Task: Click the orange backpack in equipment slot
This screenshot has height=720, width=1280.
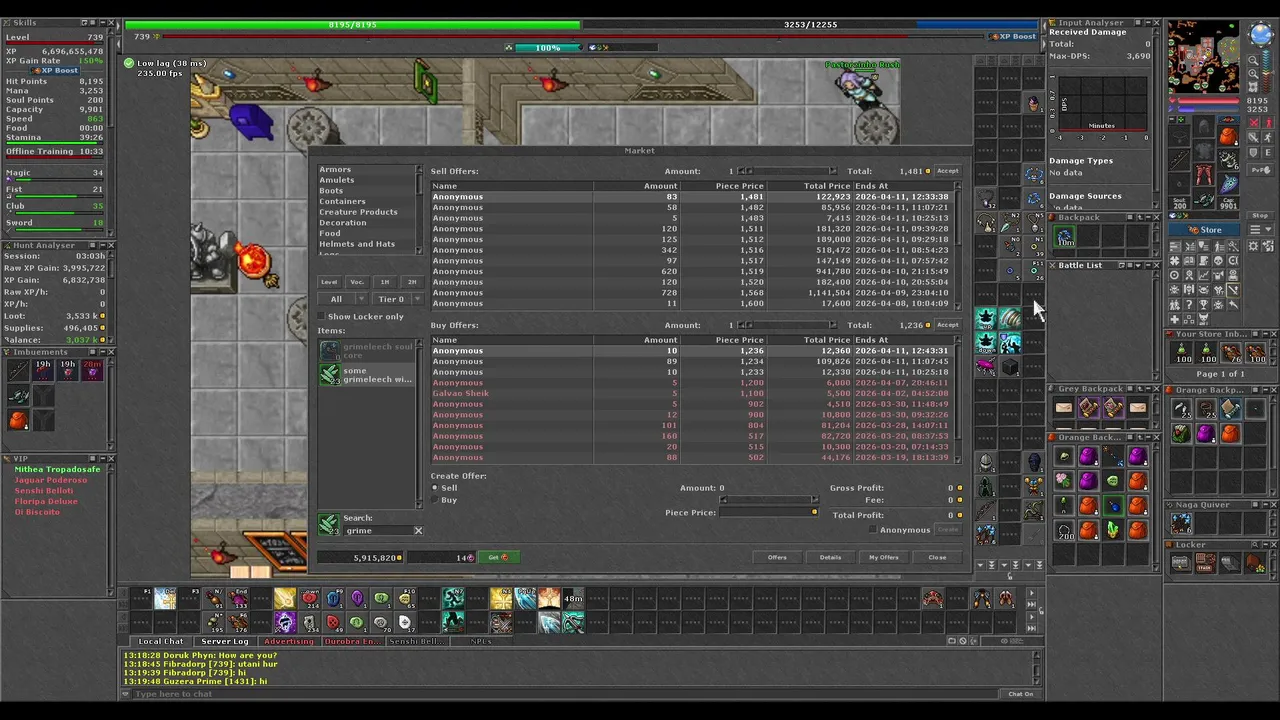Action: (1228, 137)
